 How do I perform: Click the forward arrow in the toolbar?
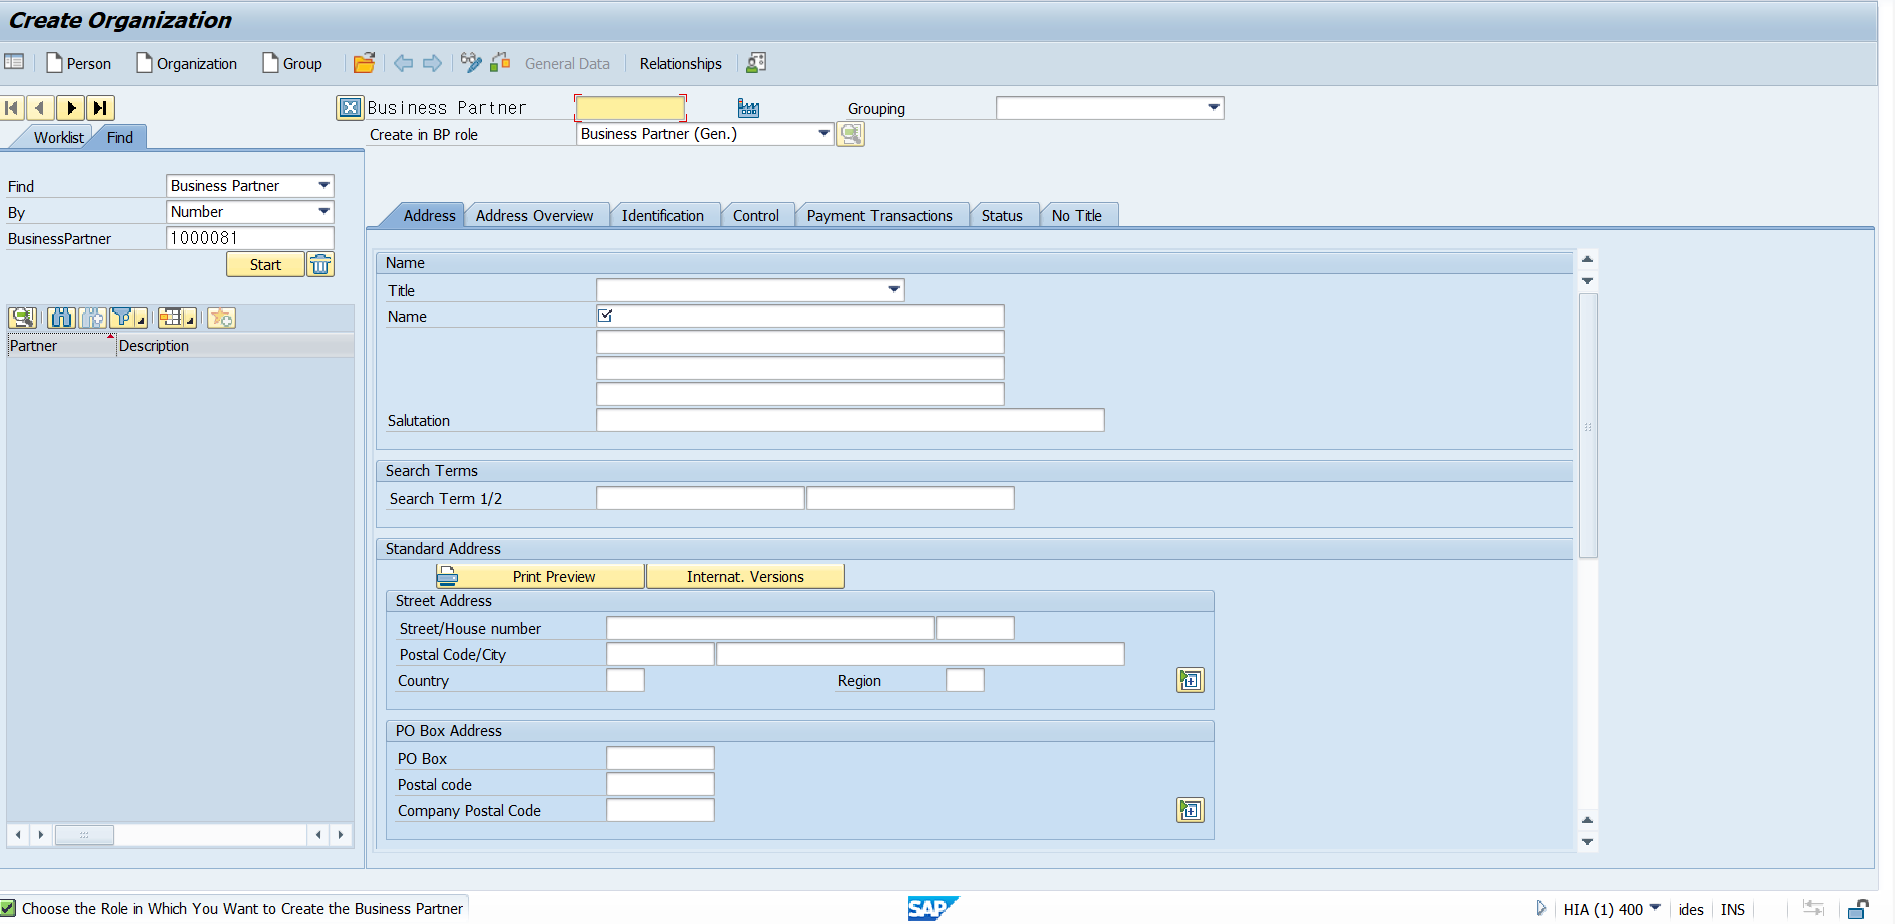[x=432, y=63]
